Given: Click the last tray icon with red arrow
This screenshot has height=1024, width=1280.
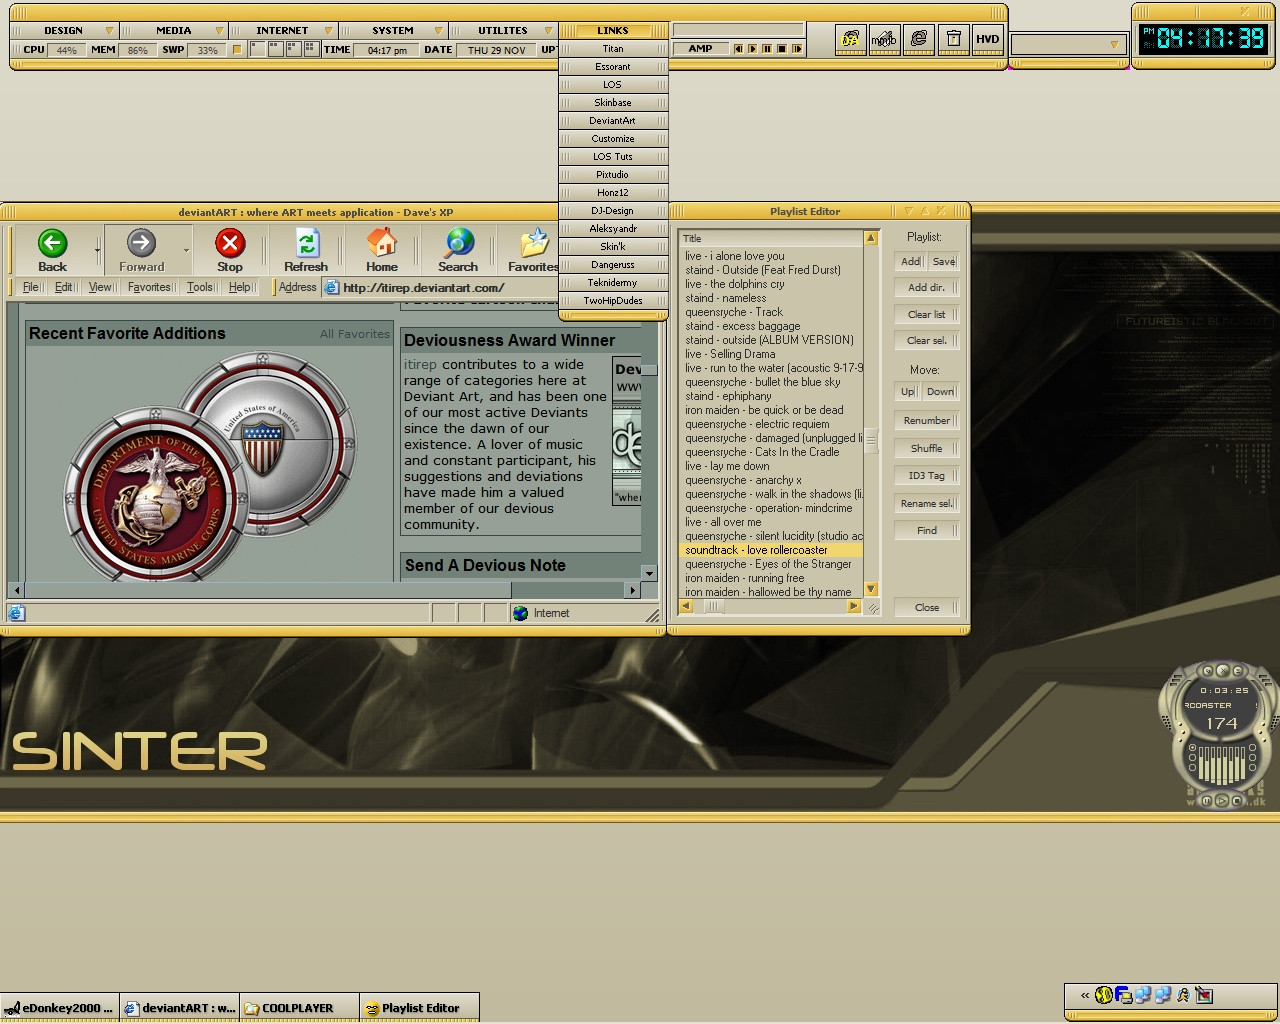Looking at the screenshot, I should tap(1204, 995).
